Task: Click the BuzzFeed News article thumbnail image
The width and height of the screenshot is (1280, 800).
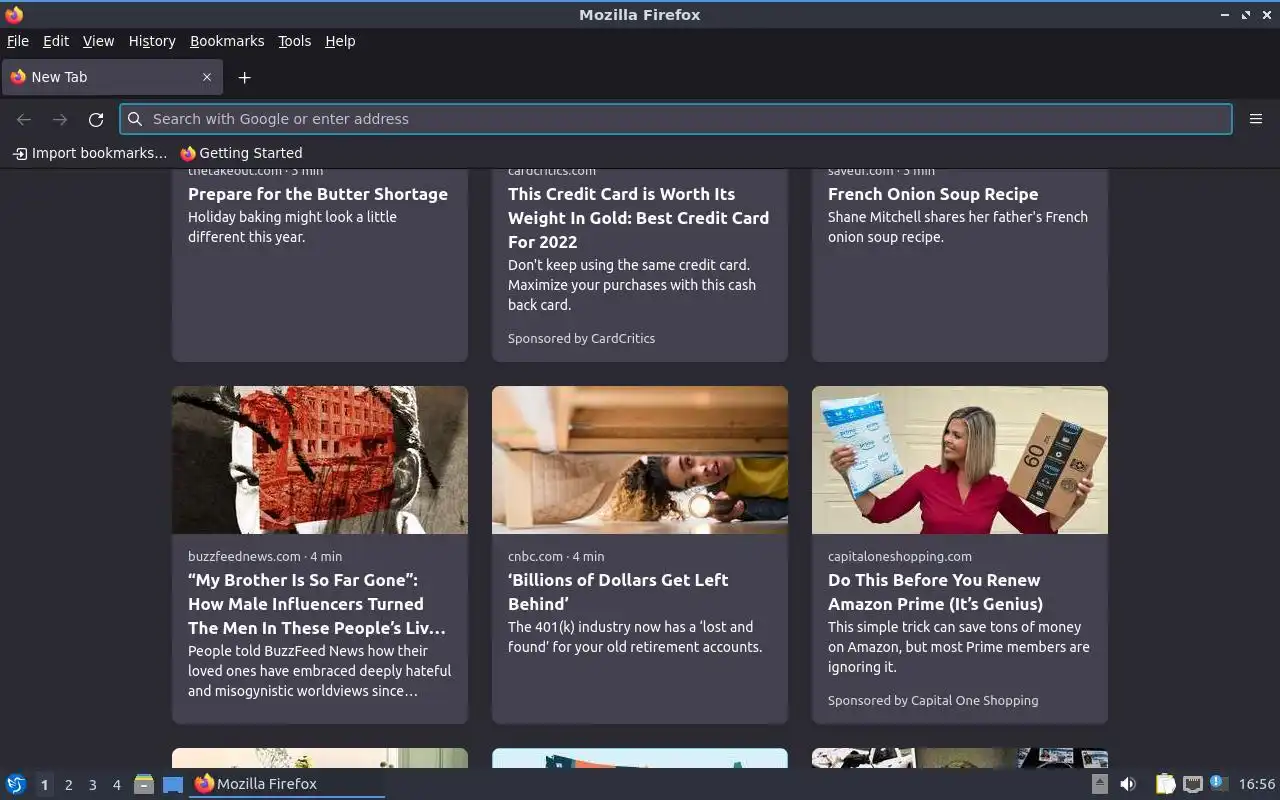Action: coord(320,460)
